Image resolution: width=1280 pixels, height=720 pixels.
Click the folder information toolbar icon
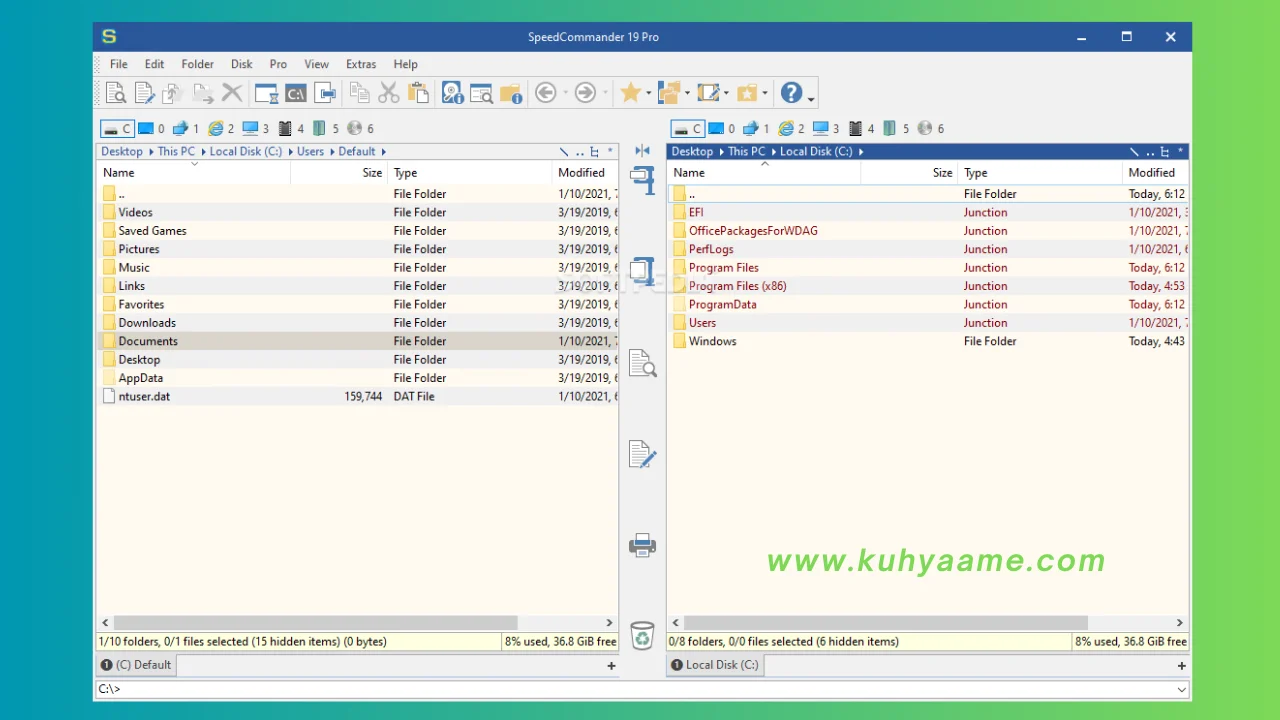pyautogui.click(x=511, y=93)
